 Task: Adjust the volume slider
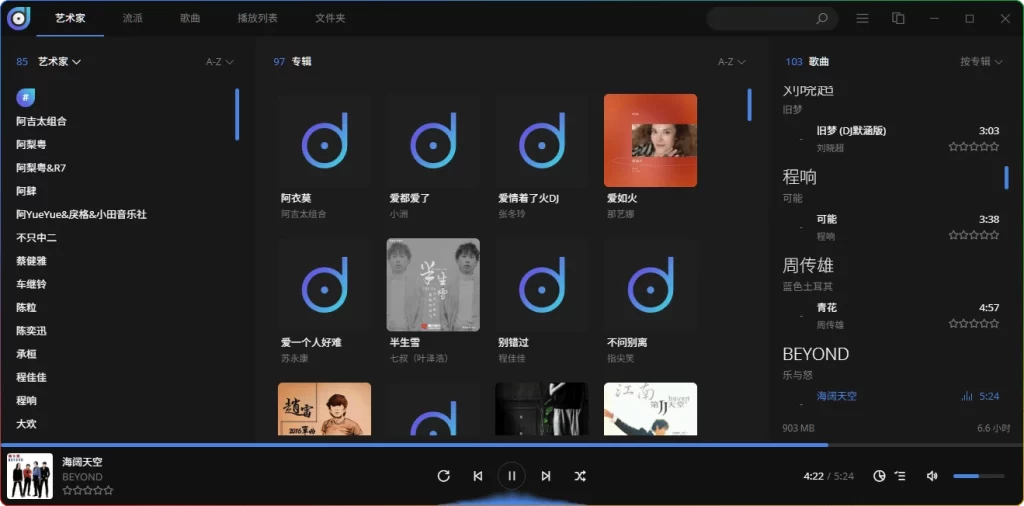(978, 476)
